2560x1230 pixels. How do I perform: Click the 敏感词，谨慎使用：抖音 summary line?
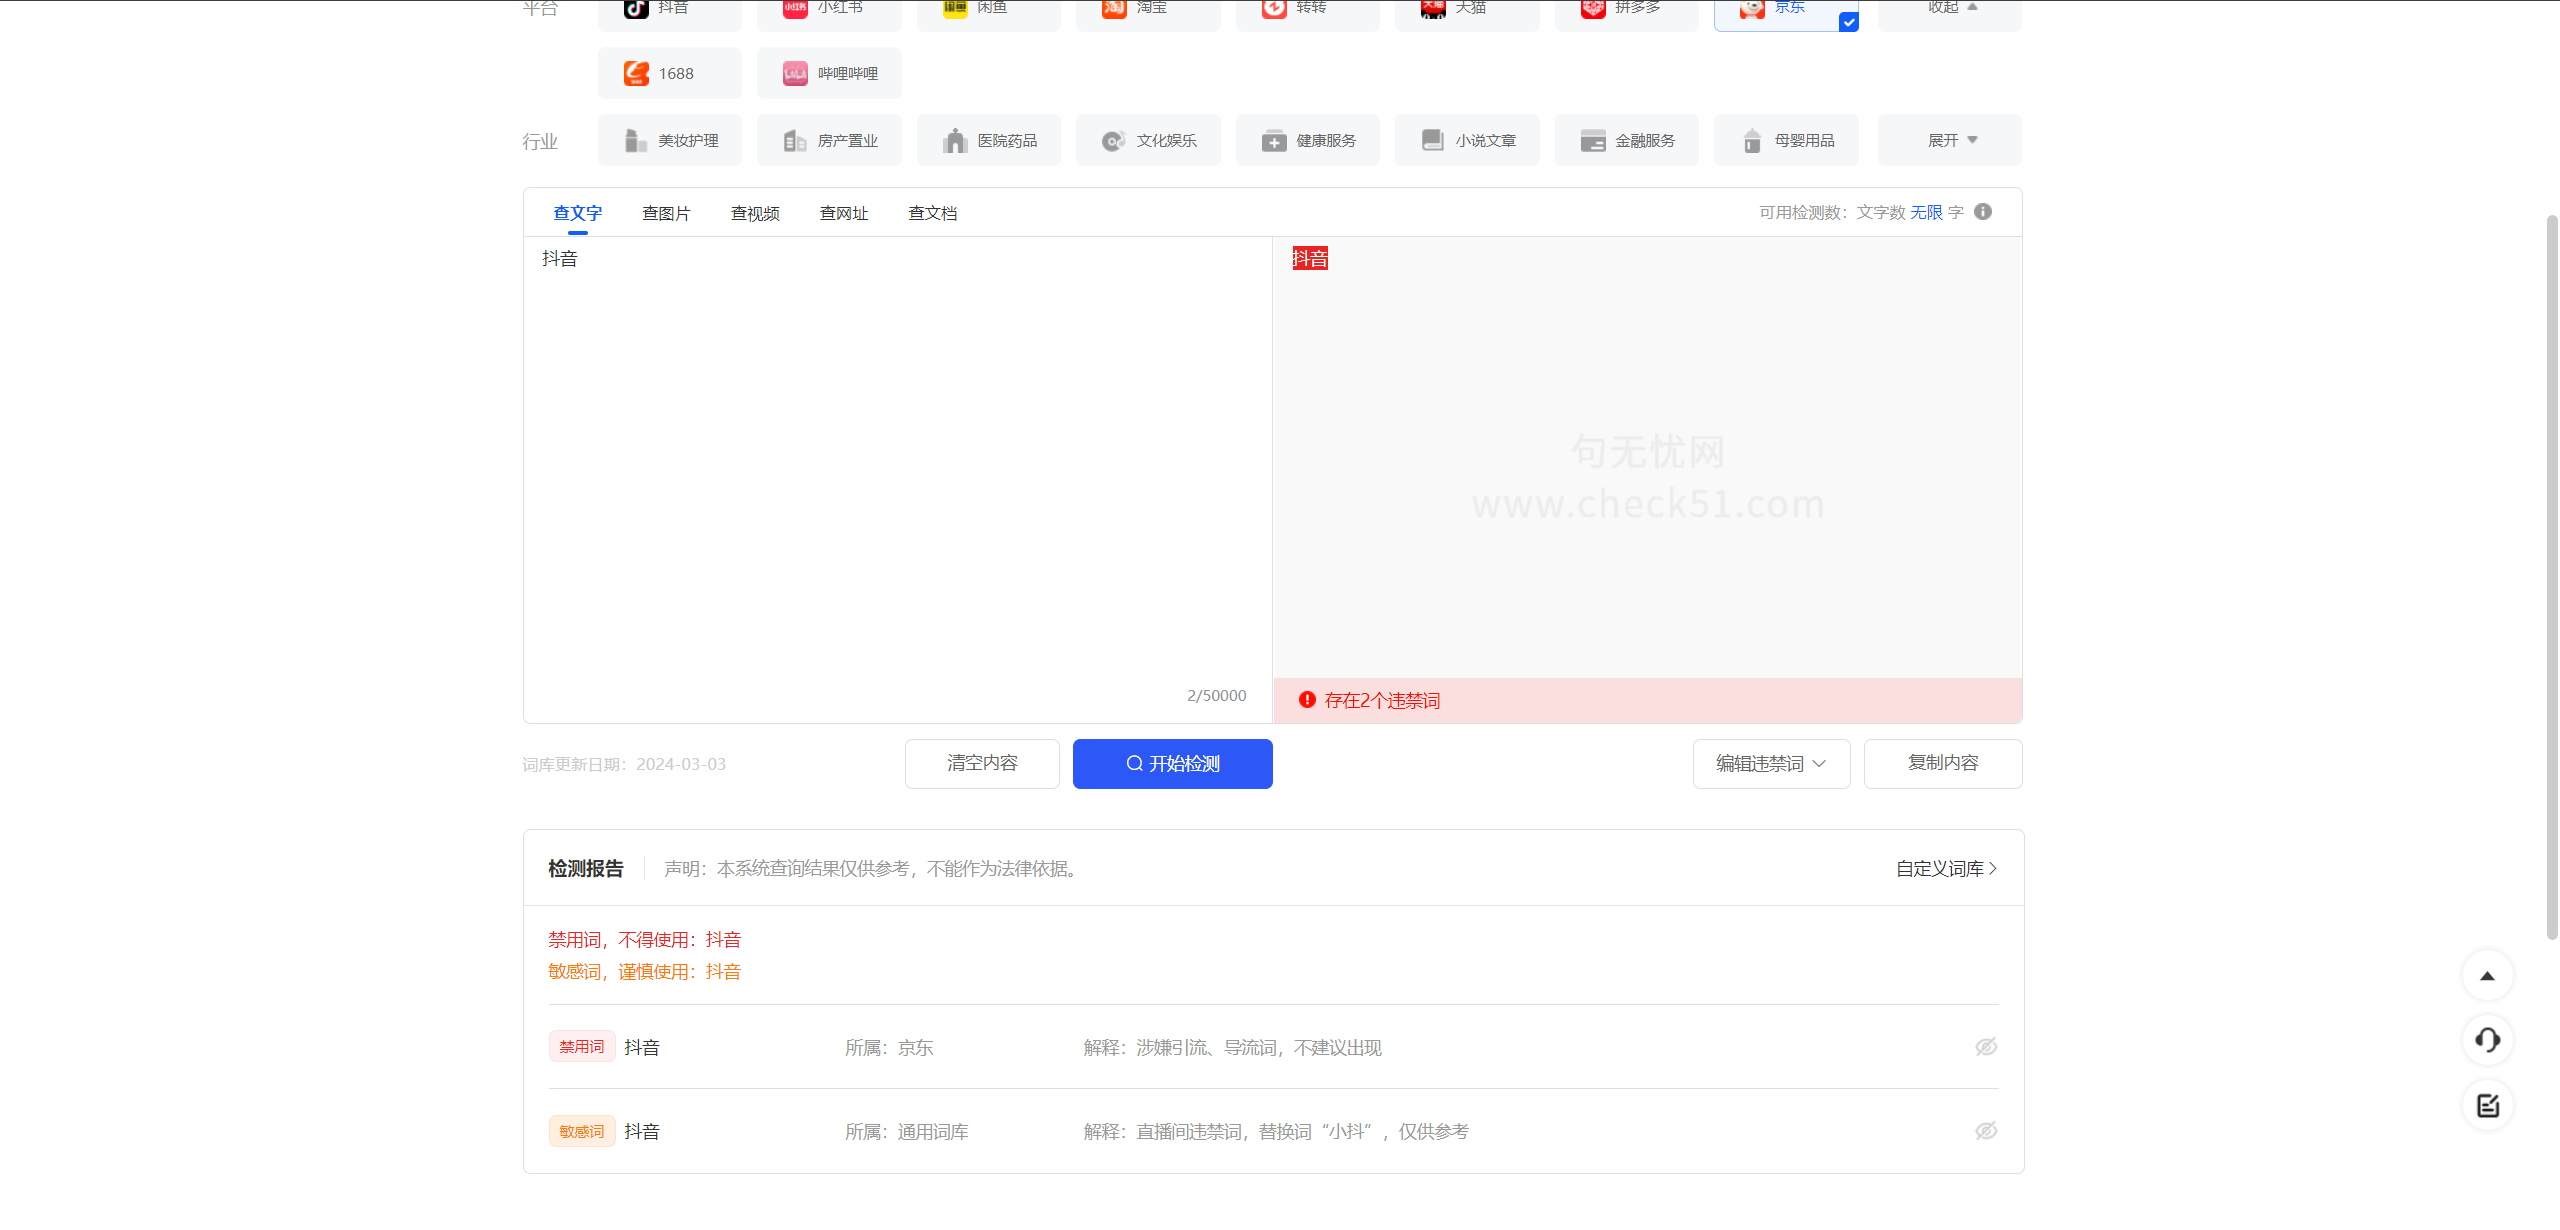click(645, 972)
